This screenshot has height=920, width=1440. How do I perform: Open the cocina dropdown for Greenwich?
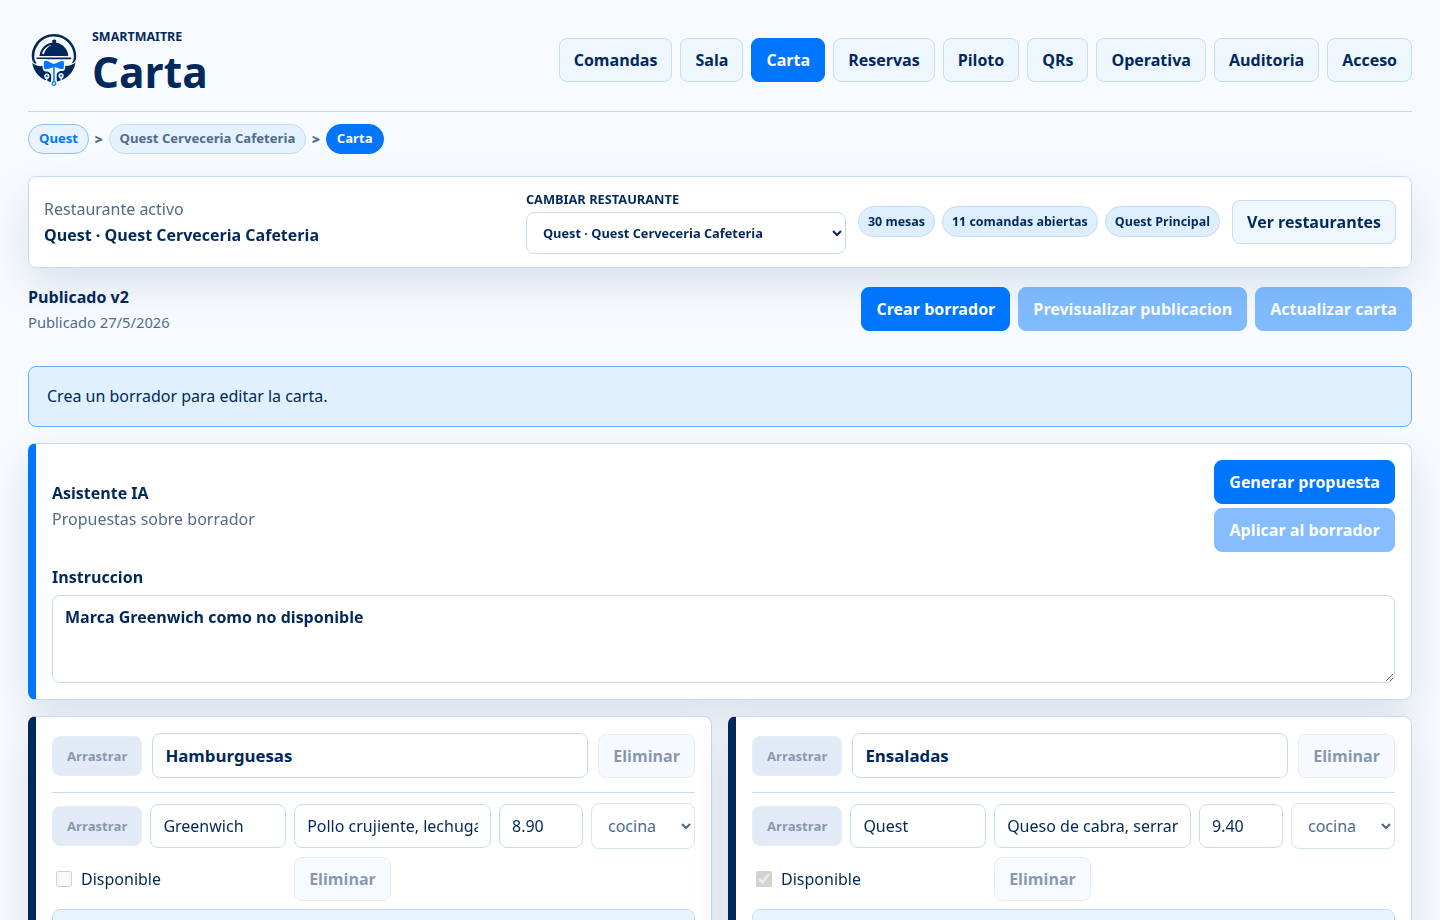pyautogui.click(x=643, y=826)
